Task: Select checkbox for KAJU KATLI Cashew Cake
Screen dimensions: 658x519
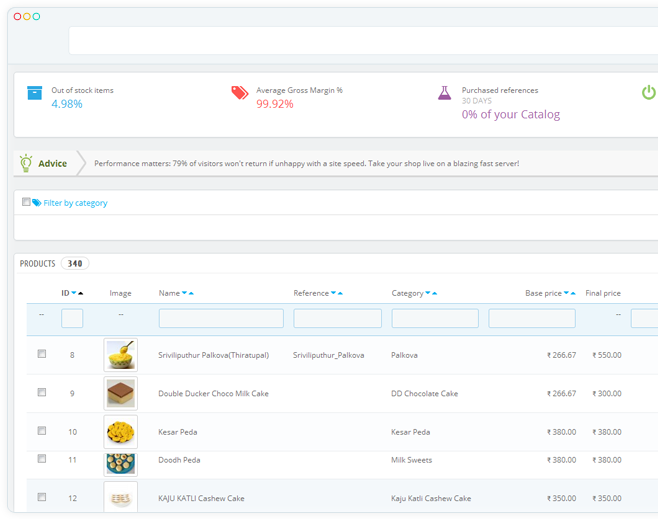Action: (x=42, y=497)
